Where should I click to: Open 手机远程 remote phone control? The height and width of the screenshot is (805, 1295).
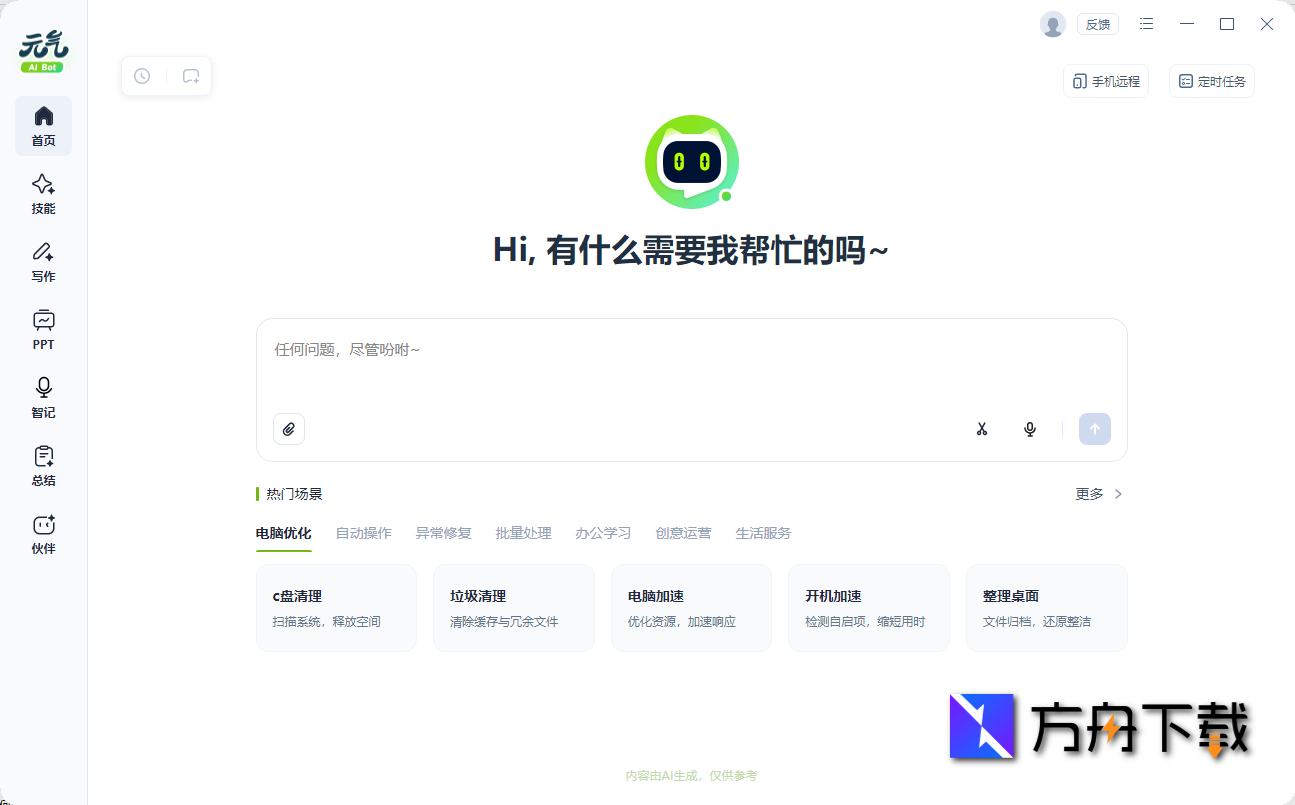click(1106, 80)
